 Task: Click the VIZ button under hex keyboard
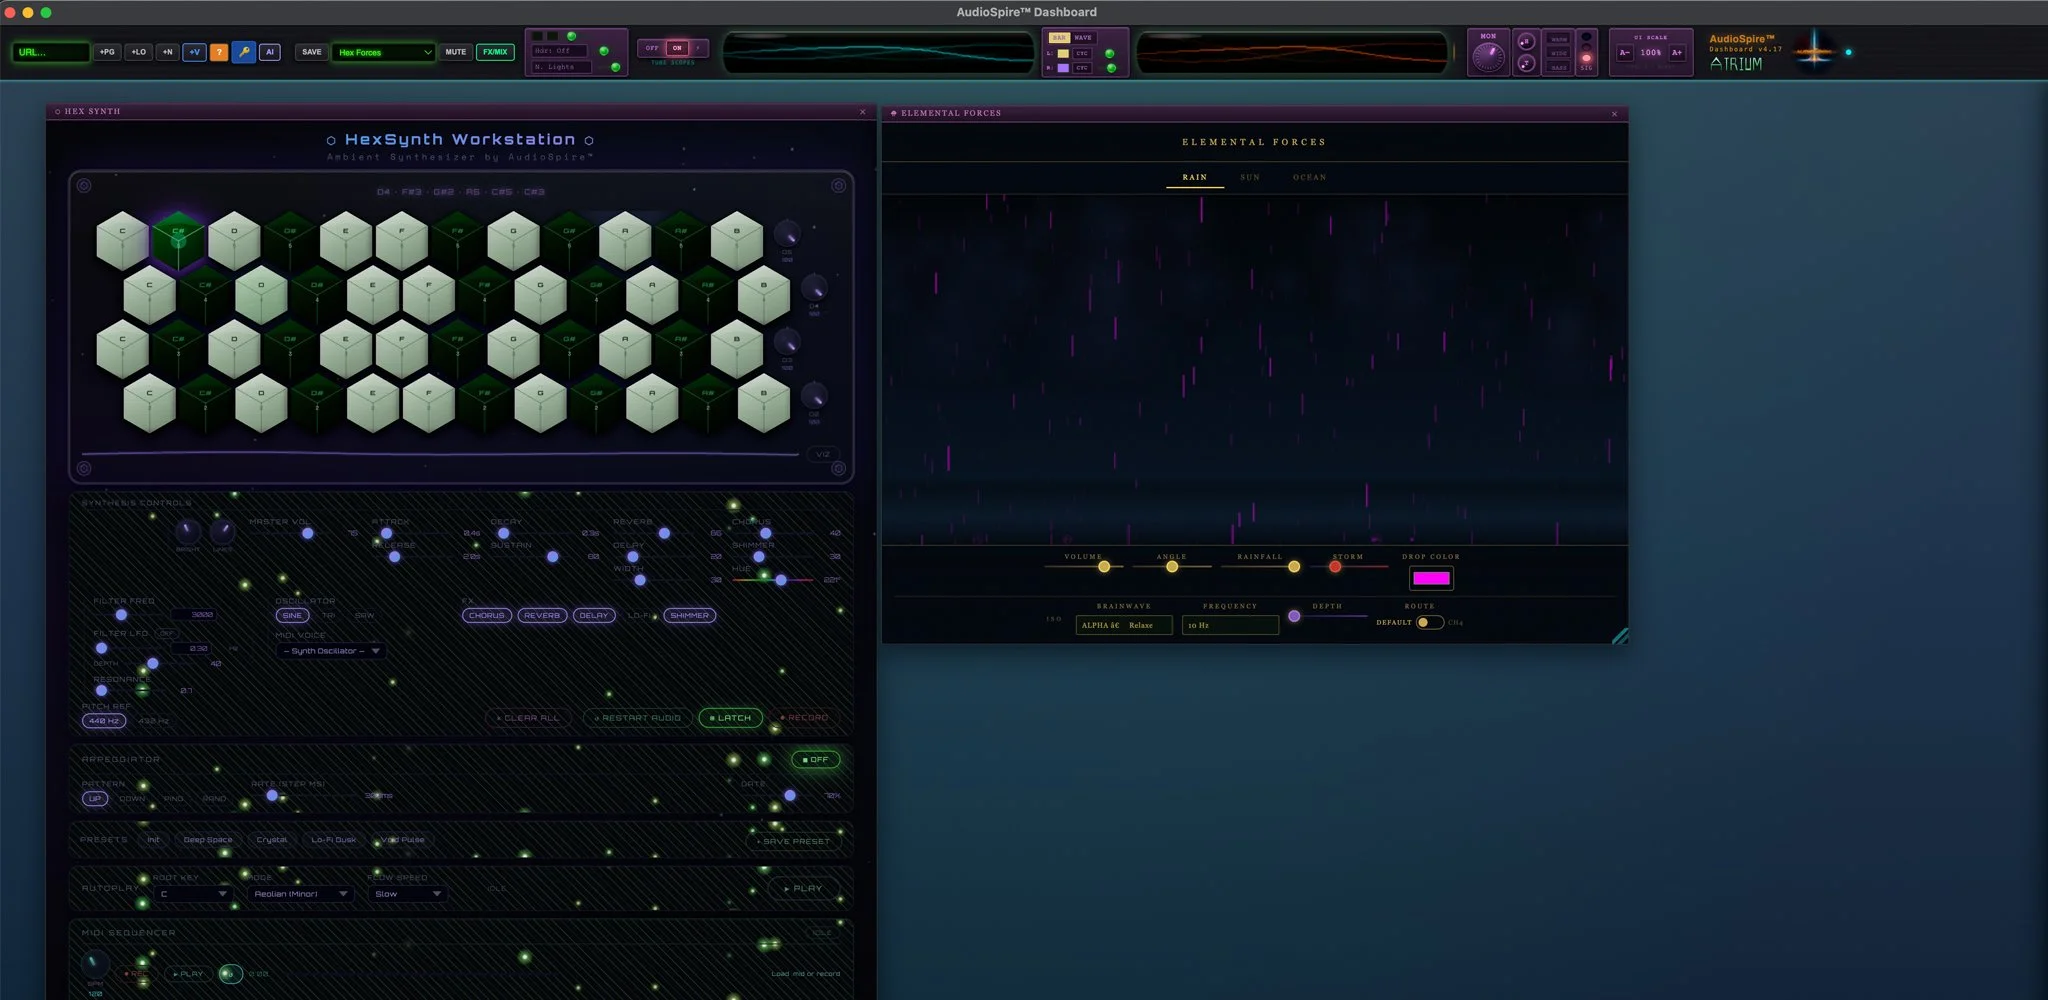pyautogui.click(x=823, y=454)
